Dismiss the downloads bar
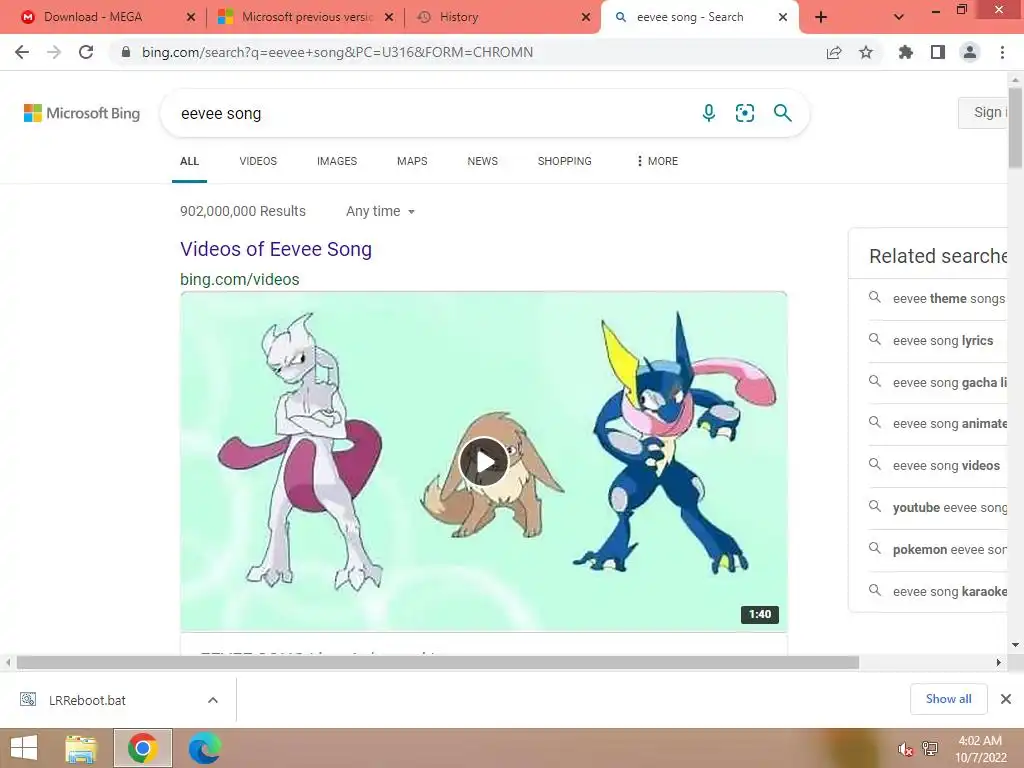This screenshot has height=768, width=1024. point(1006,699)
